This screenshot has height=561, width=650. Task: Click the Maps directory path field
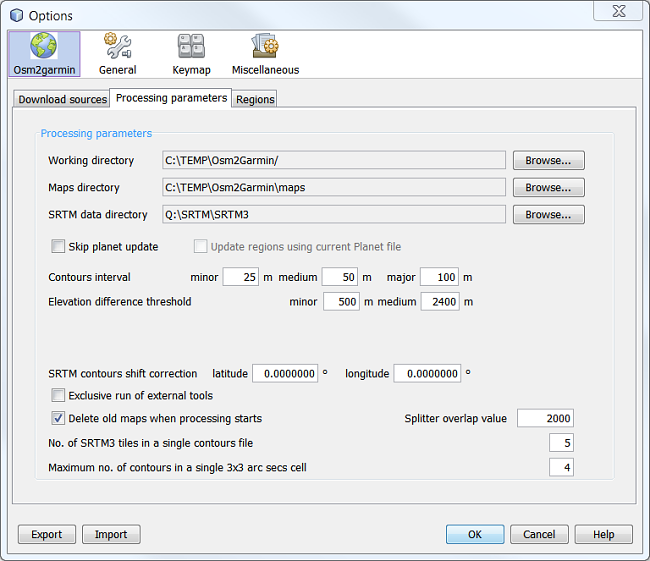[334, 187]
